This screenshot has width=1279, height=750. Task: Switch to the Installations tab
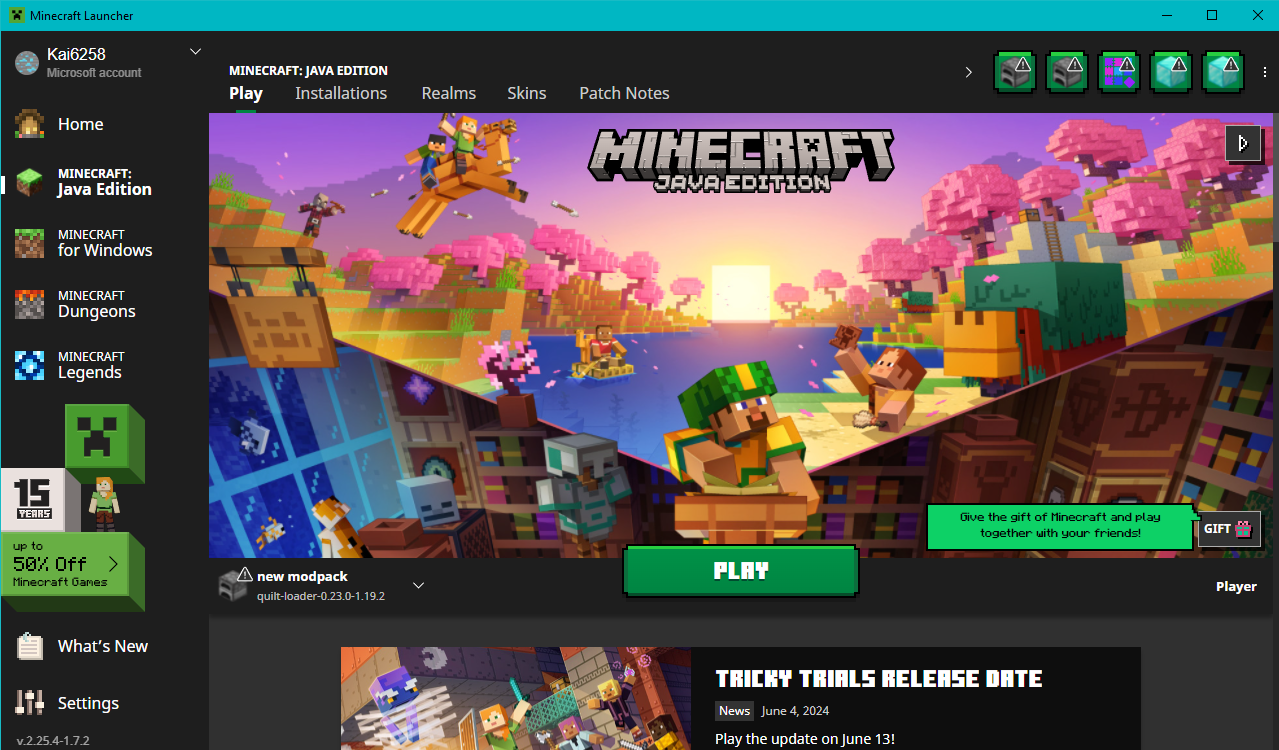341,93
